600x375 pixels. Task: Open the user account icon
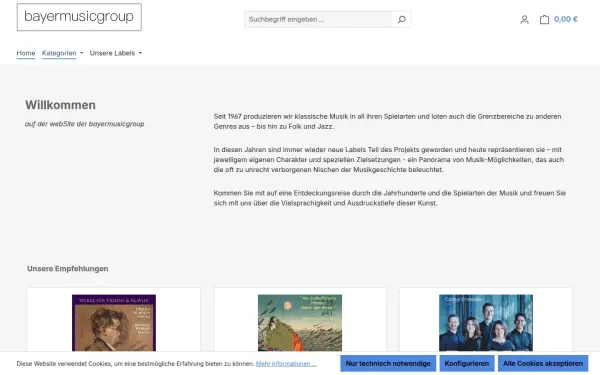tap(524, 20)
